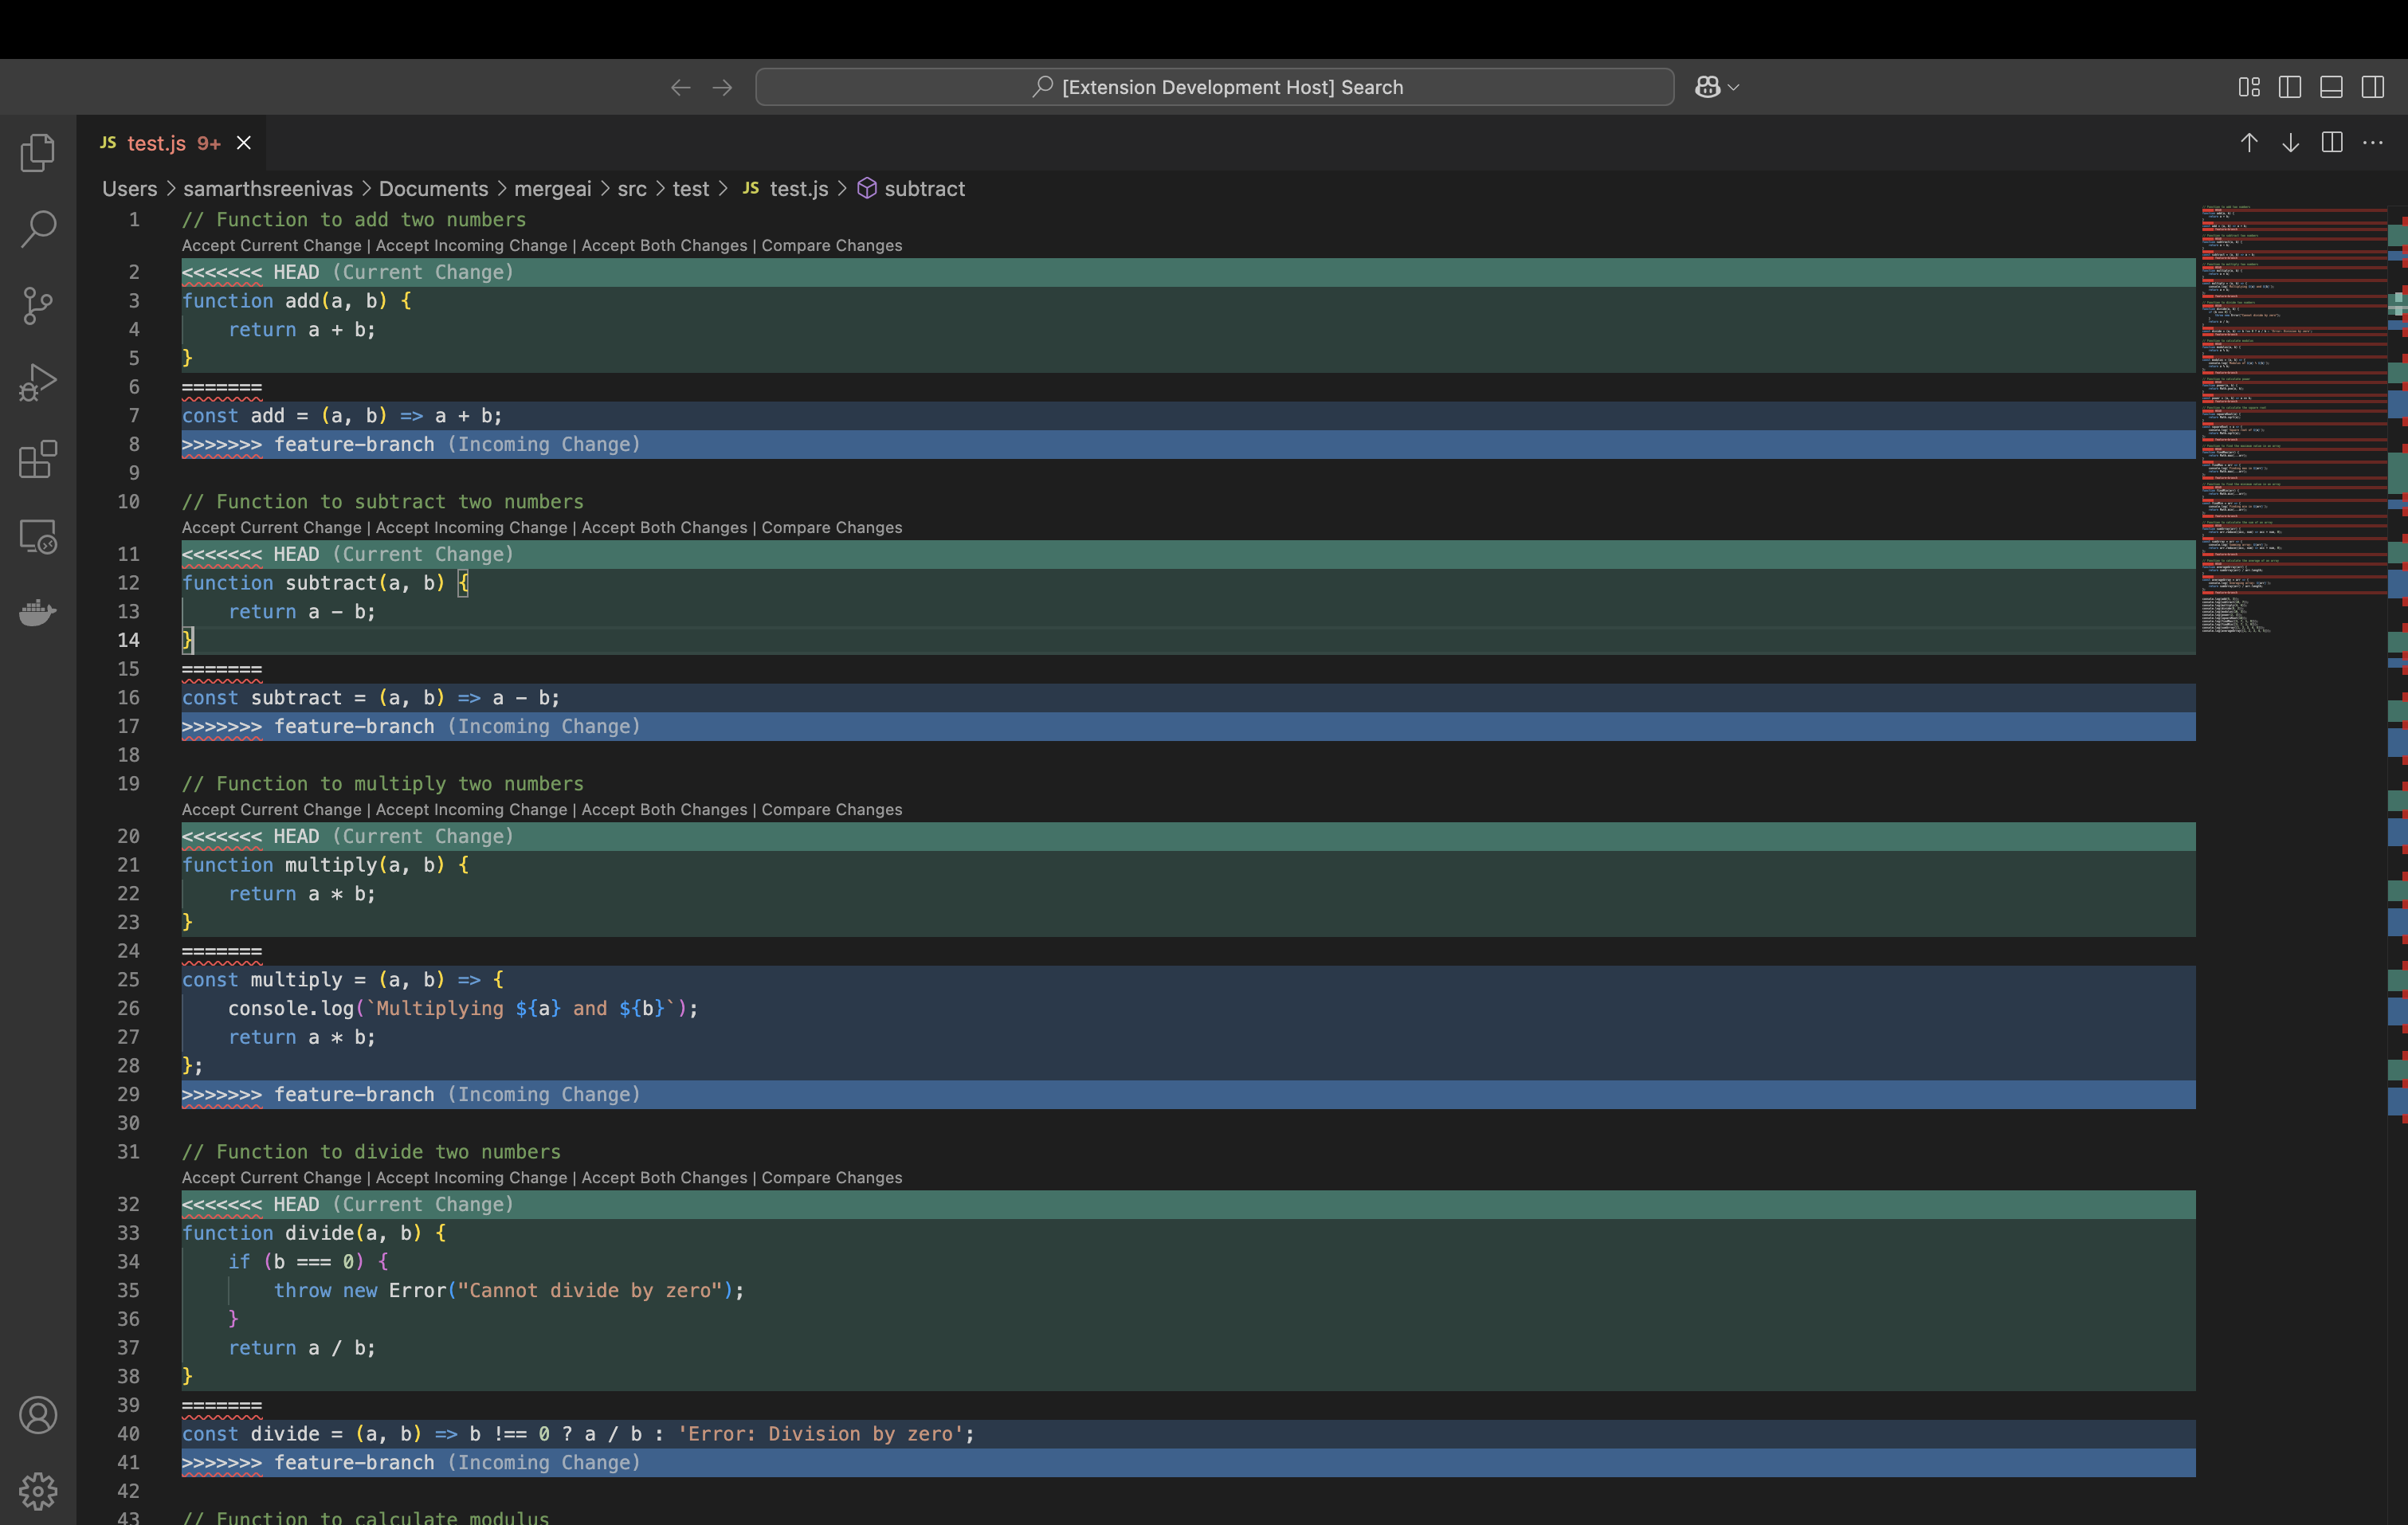Open the Source Control view
The width and height of the screenshot is (2408, 1525).
(x=38, y=306)
